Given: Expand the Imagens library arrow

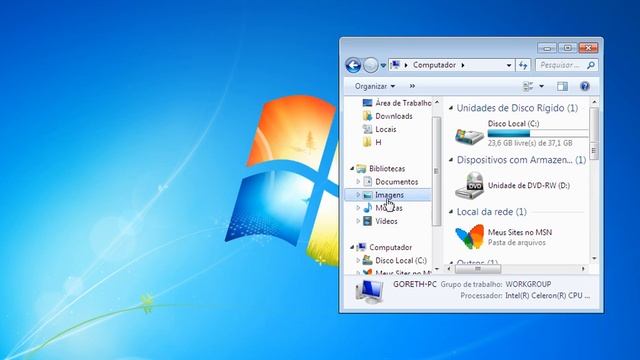Looking at the screenshot, I should (x=358, y=195).
